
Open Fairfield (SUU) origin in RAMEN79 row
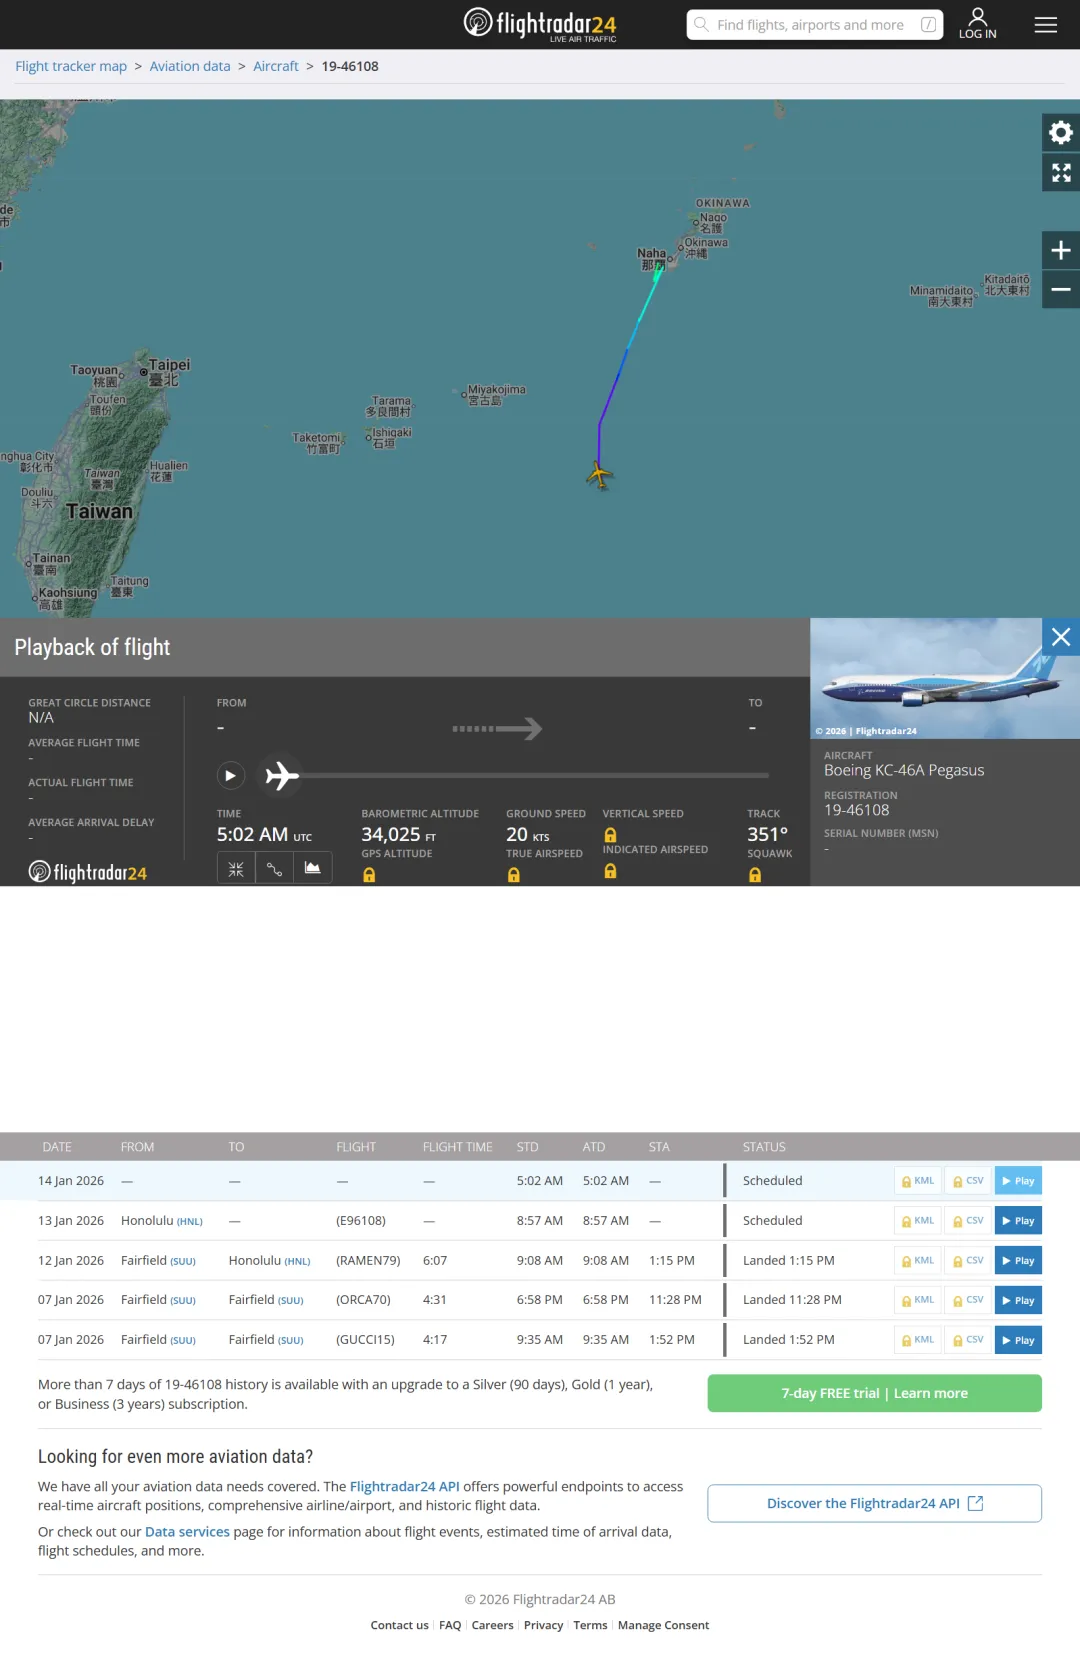pyautogui.click(x=158, y=1261)
